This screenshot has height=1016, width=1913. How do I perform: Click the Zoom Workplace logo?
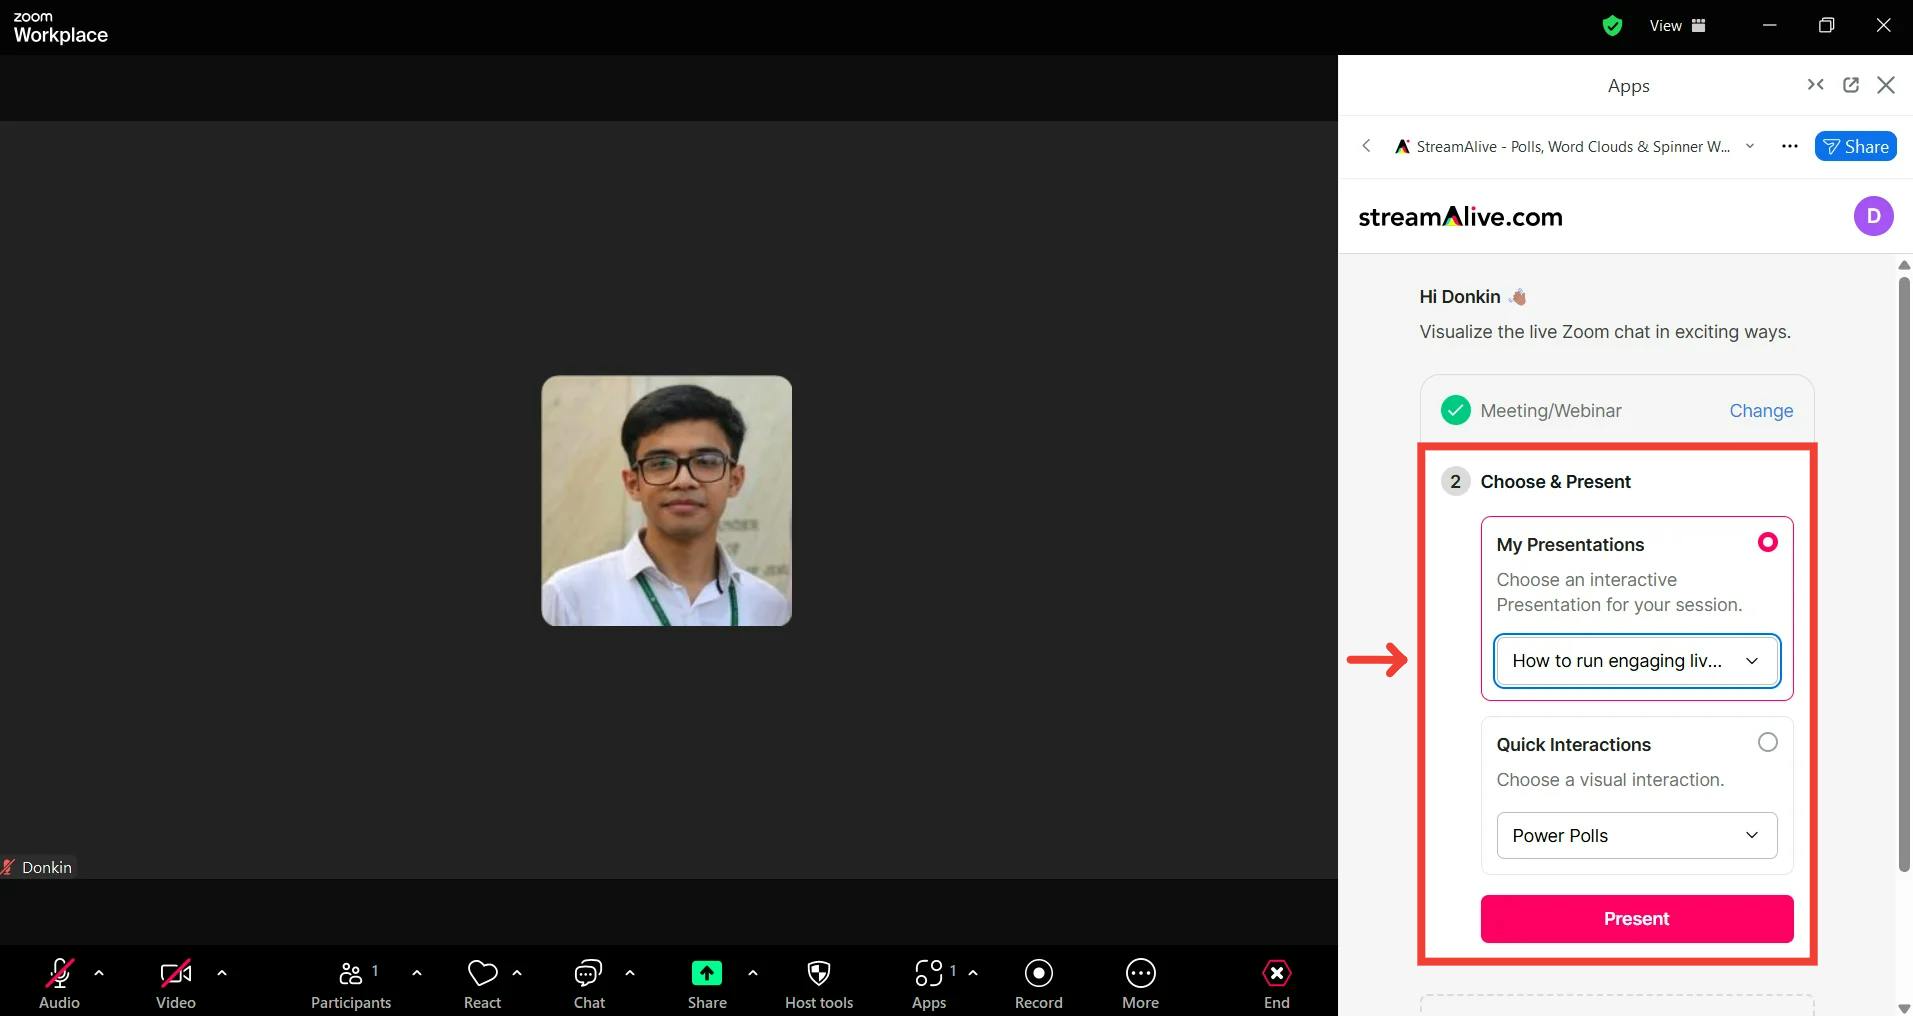coord(60,28)
